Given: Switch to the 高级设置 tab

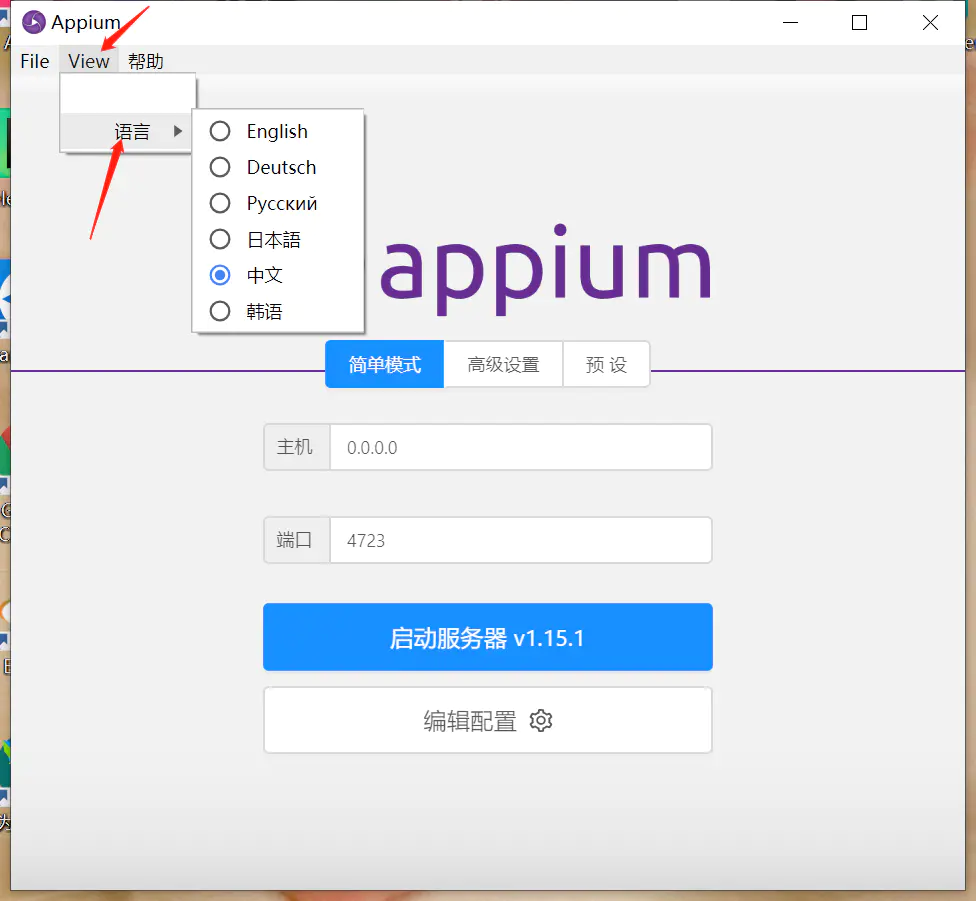Looking at the screenshot, I should click(x=504, y=364).
